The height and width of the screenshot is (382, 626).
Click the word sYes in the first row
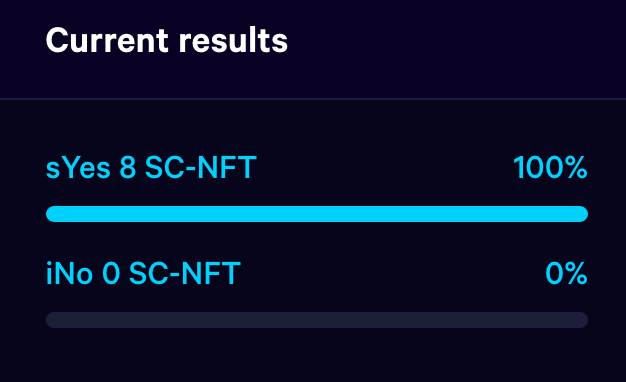(x=78, y=168)
